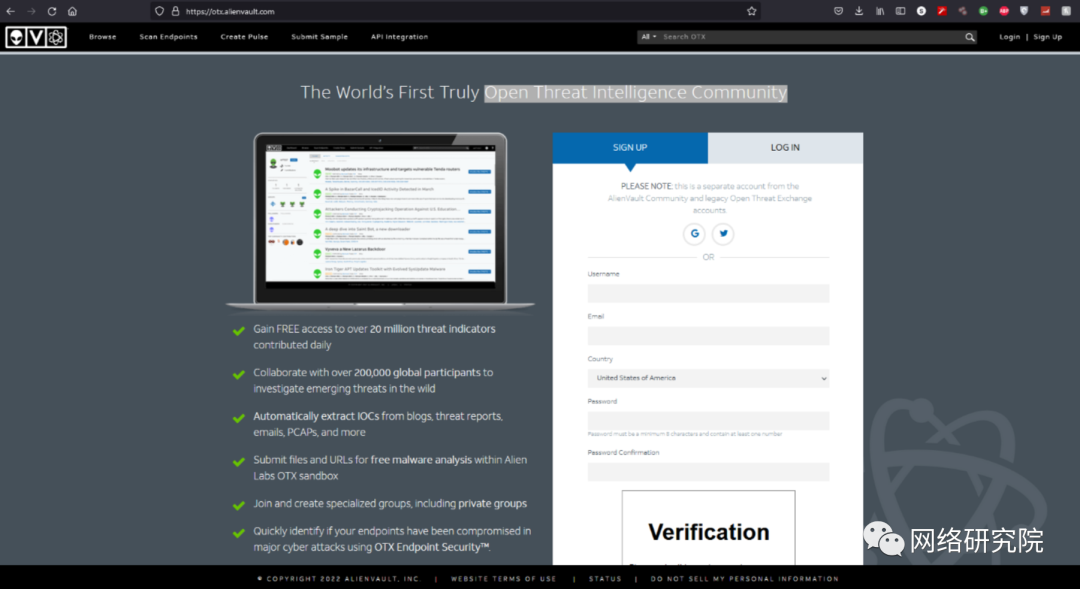Open tracking protection shield in address bar
Image resolution: width=1080 pixels, height=589 pixels.
point(159,11)
